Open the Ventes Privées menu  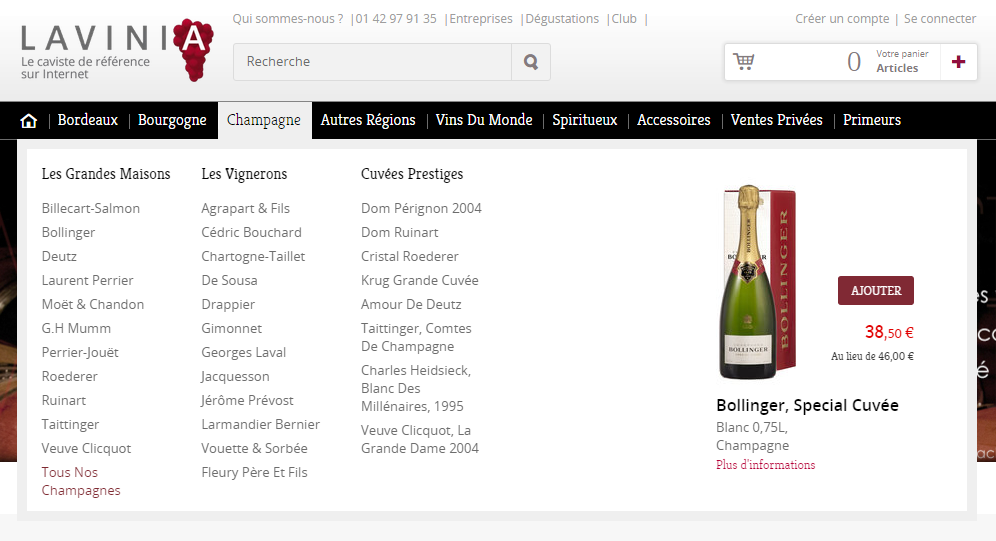(x=776, y=120)
